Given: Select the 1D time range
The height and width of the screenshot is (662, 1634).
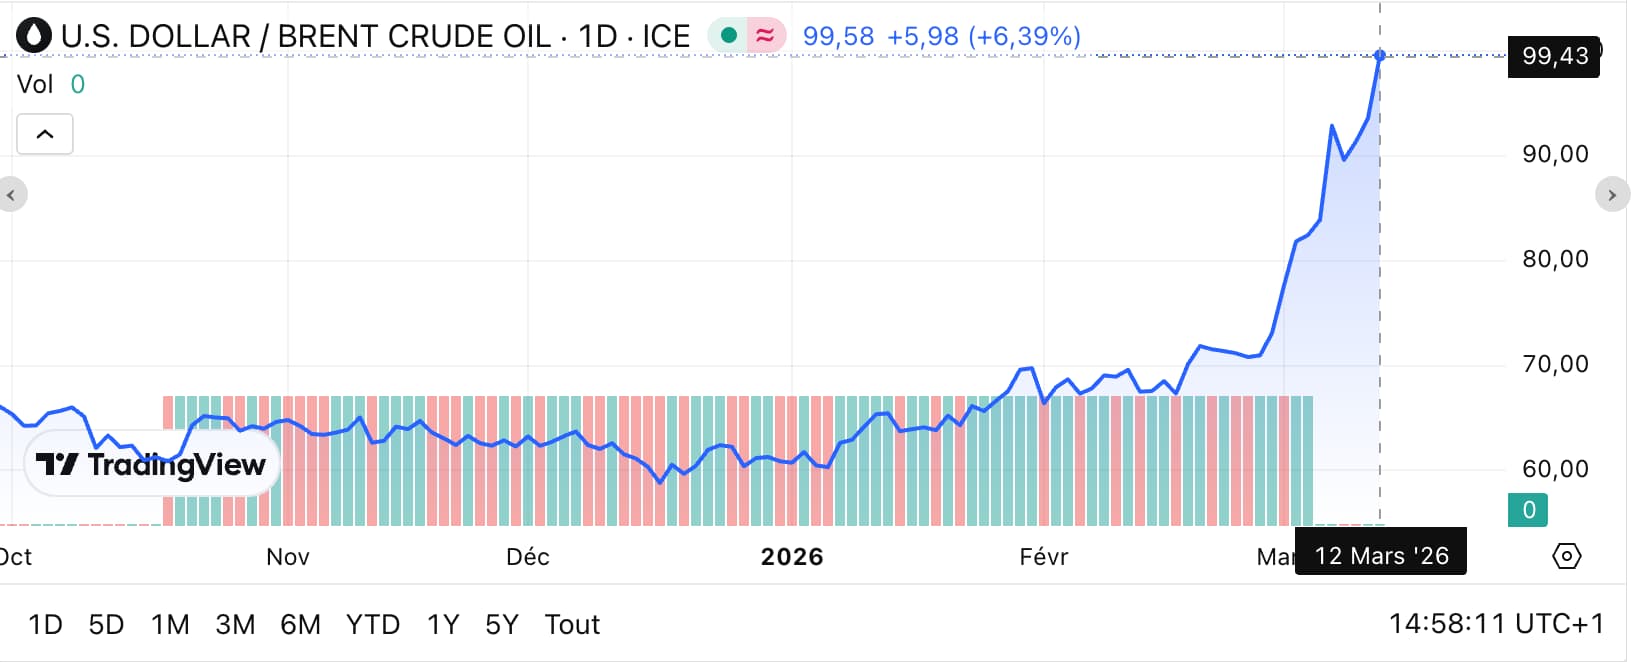Looking at the screenshot, I should (45, 625).
